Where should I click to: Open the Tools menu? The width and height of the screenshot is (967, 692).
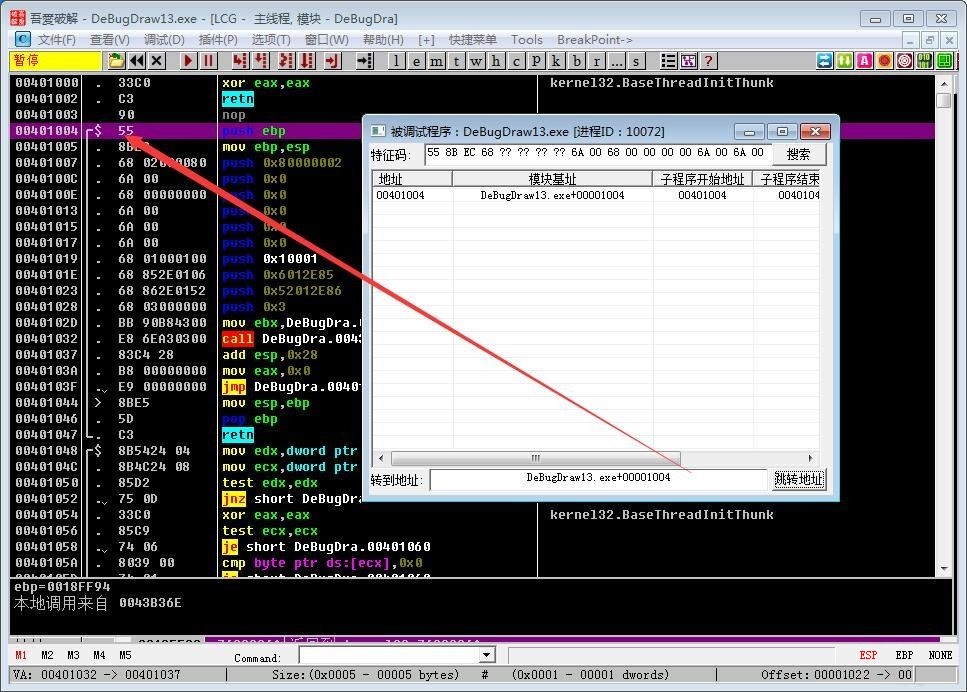pos(527,39)
